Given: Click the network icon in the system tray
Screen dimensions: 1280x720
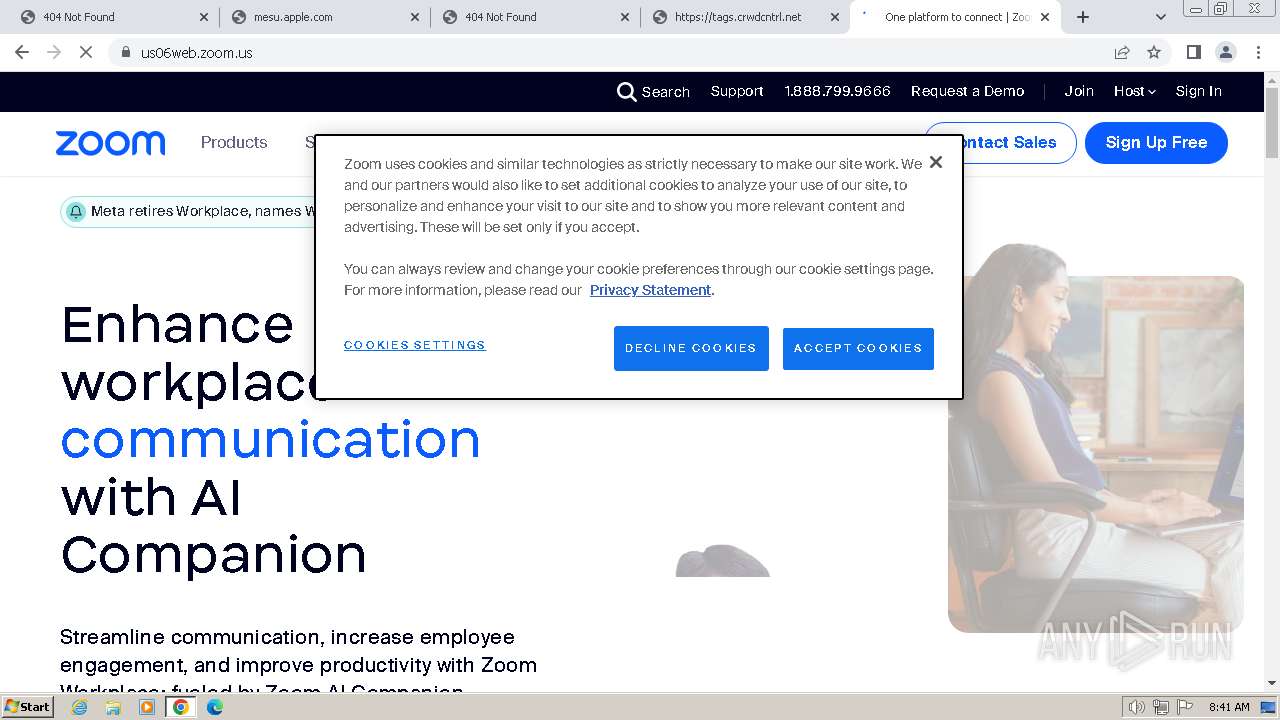Looking at the screenshot, I should click(x=1161, y=707).
